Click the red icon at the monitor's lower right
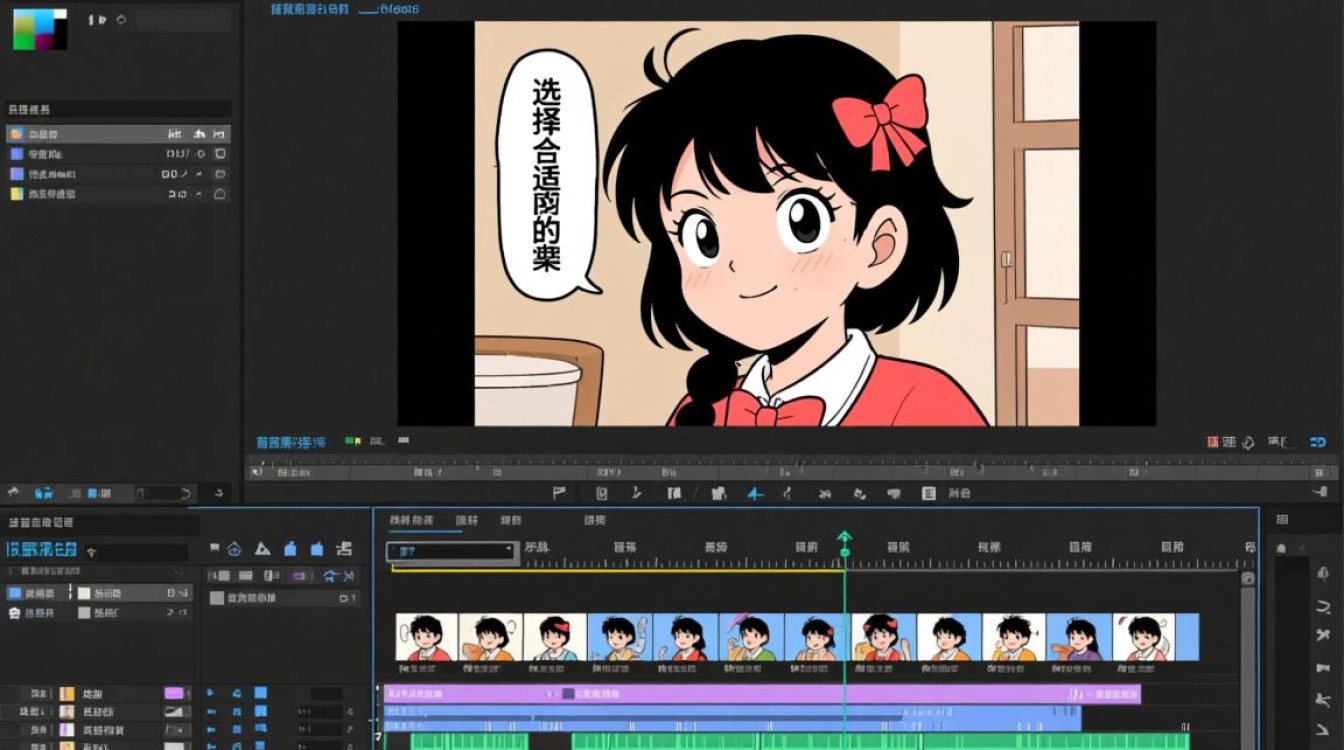The width and height of the screenshot is (1344, 750). [x=1213, y=441]
